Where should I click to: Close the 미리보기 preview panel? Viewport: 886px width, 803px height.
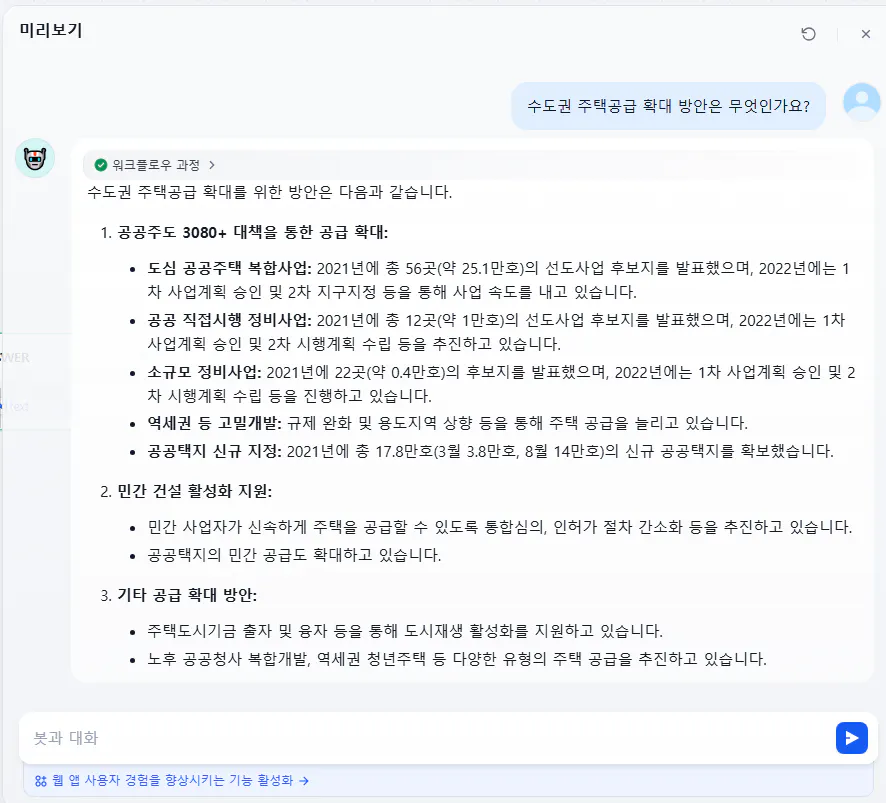(x=866, y=34)
